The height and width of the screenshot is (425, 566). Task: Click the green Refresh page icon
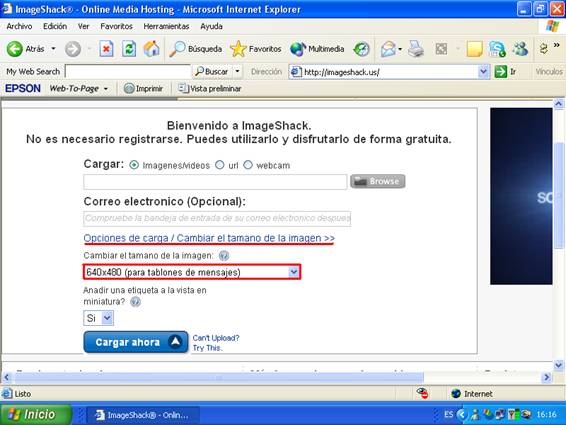[x=129, y=49]
